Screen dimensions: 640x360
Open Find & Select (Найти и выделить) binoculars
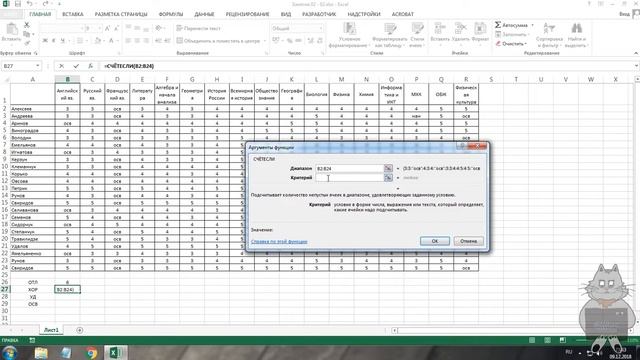[576, 35]
